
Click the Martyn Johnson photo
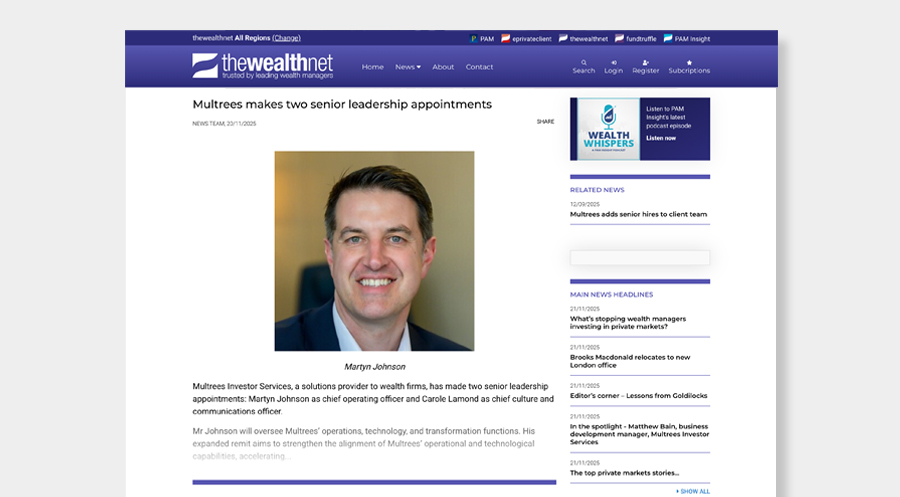[374, 251]
